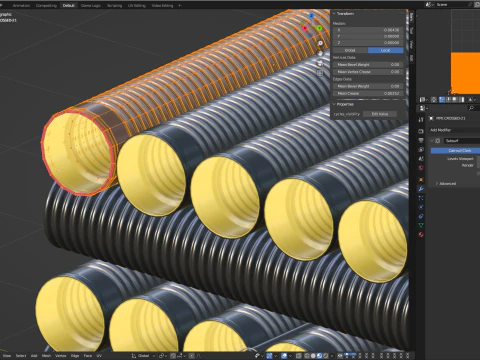Switch perspective/orthographic with the grid gizmo

pos(320,73)
